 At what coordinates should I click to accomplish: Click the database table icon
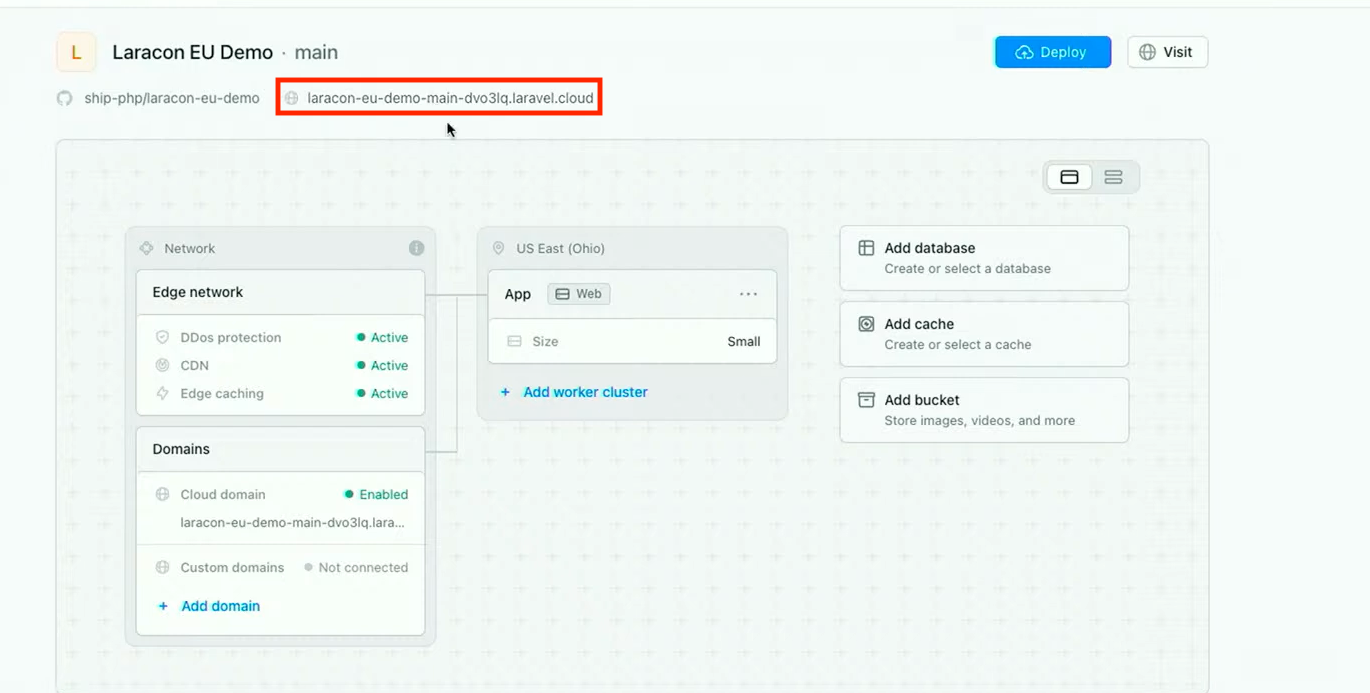[866, 248]
